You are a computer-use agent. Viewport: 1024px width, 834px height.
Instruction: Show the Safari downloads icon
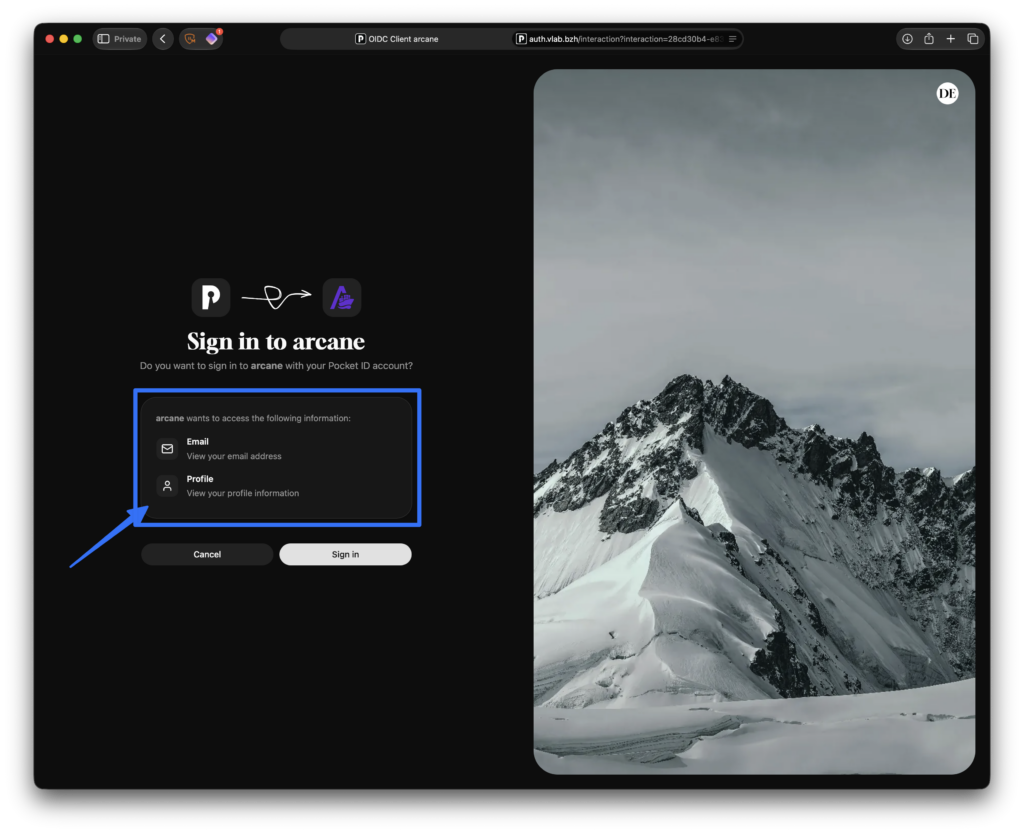point(907,39)
